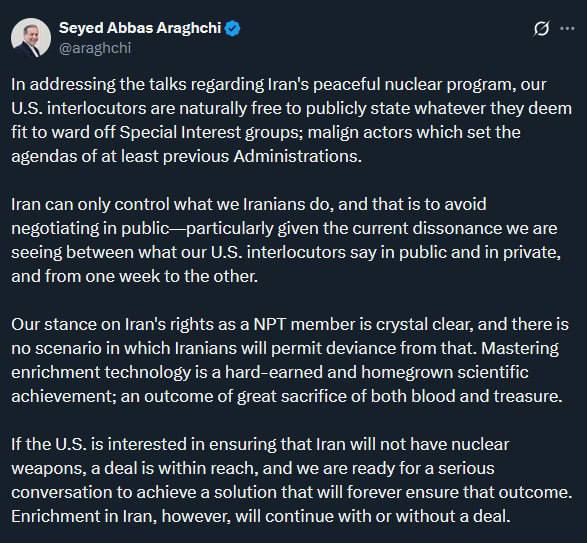Open the three-dot more options menu
The width and height of the screenshot is (587, 543).
(x=567, y=28)
